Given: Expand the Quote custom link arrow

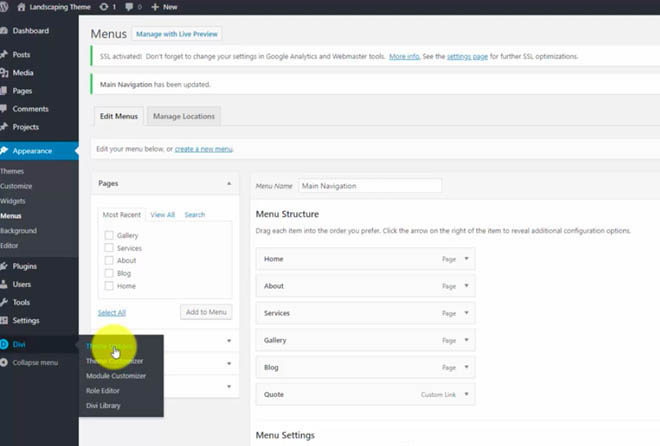Looking at the screenshot, I should 466,394.
